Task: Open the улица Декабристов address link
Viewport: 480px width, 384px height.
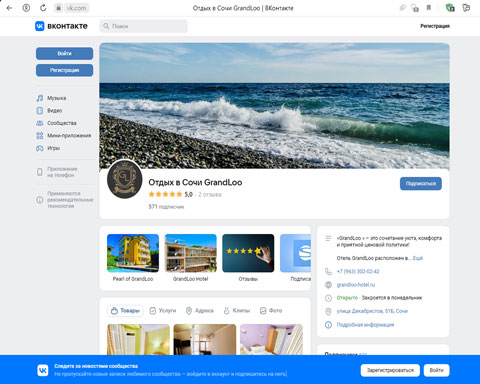Action: (372, 311)
